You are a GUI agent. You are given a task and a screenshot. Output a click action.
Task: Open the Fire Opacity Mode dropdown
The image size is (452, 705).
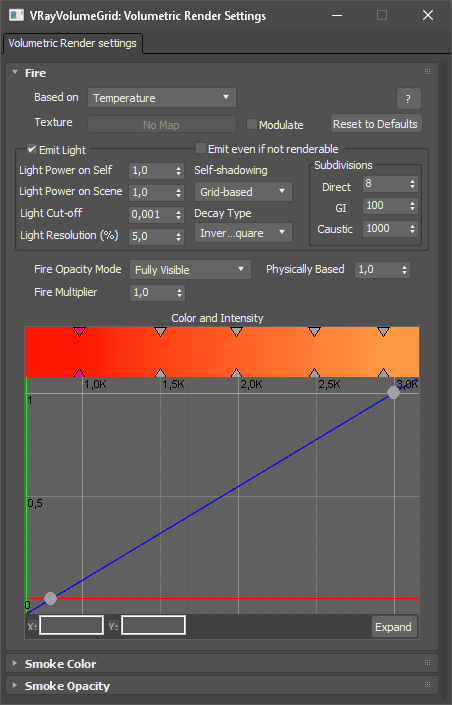[190, 269]
